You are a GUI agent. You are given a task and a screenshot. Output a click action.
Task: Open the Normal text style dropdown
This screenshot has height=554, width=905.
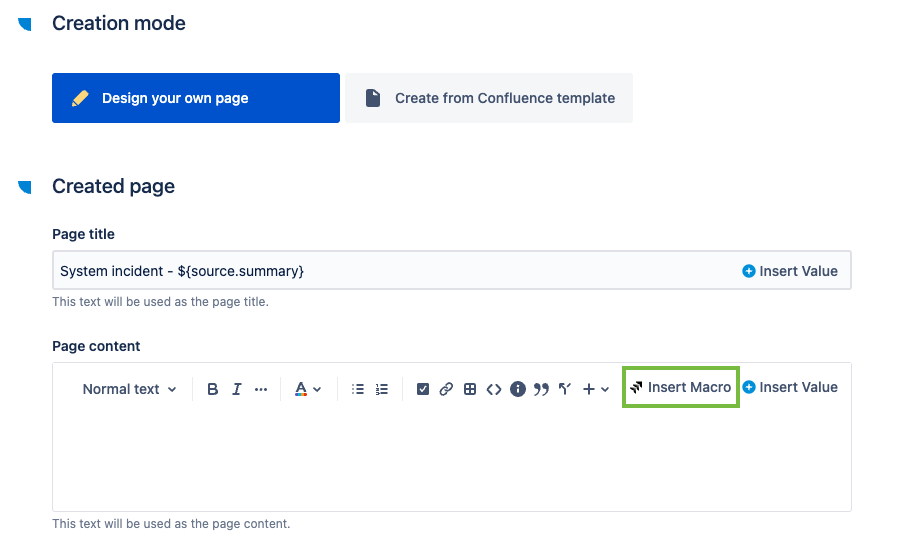coord(129,389)
